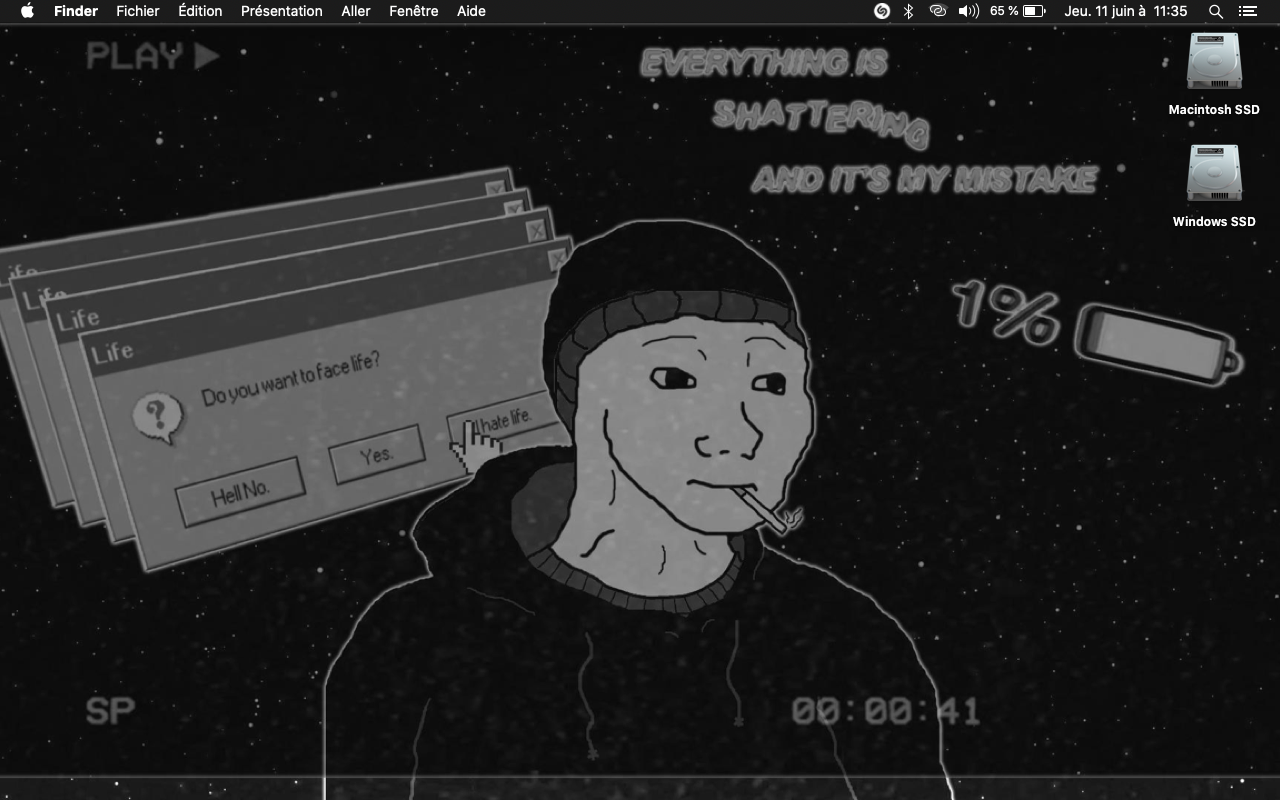Select the Windows SSD drive icon

point(1214,174)
